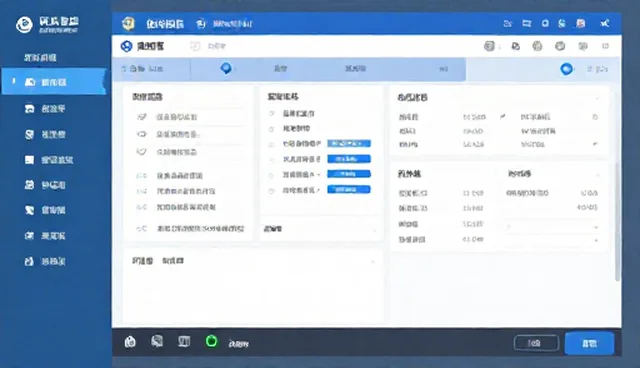Click the rightmost title bar icon
The image size is (640, 368).
tap(605, 23)
